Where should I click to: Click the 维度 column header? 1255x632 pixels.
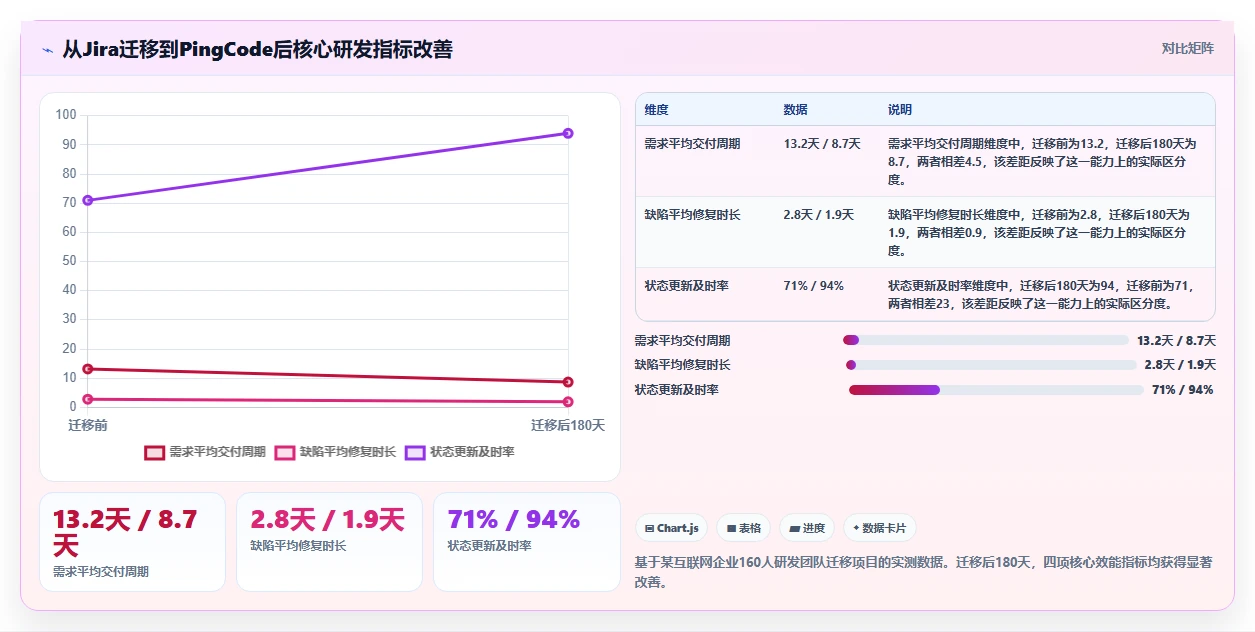coord(657,110)
